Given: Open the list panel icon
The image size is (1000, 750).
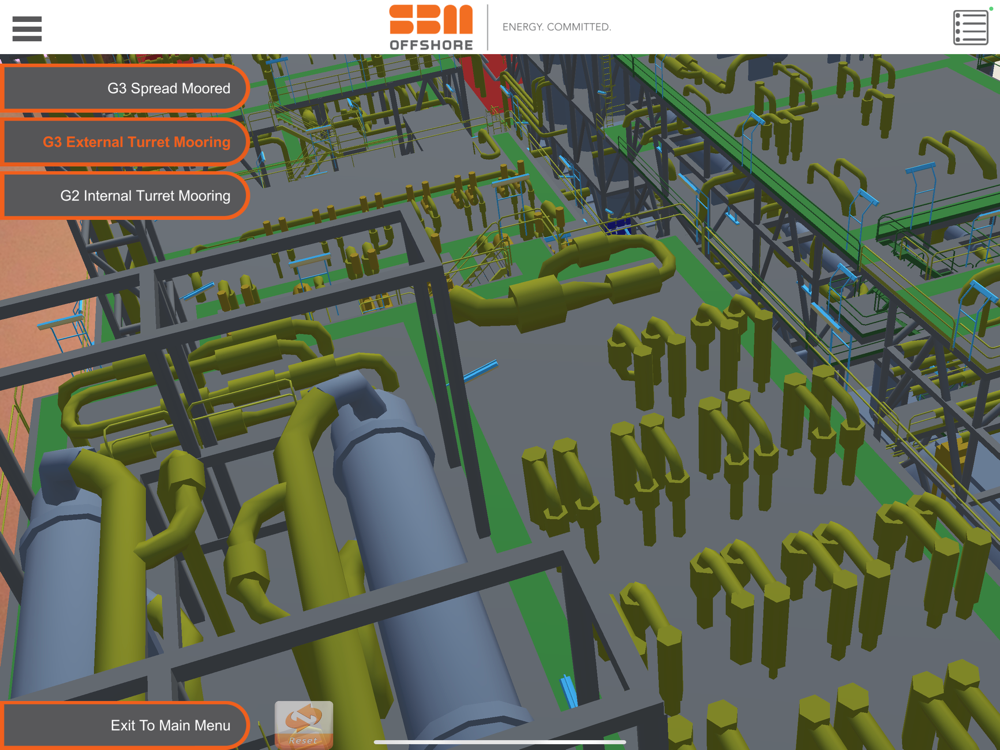Looking at the screenshot, I should point(970,27).
